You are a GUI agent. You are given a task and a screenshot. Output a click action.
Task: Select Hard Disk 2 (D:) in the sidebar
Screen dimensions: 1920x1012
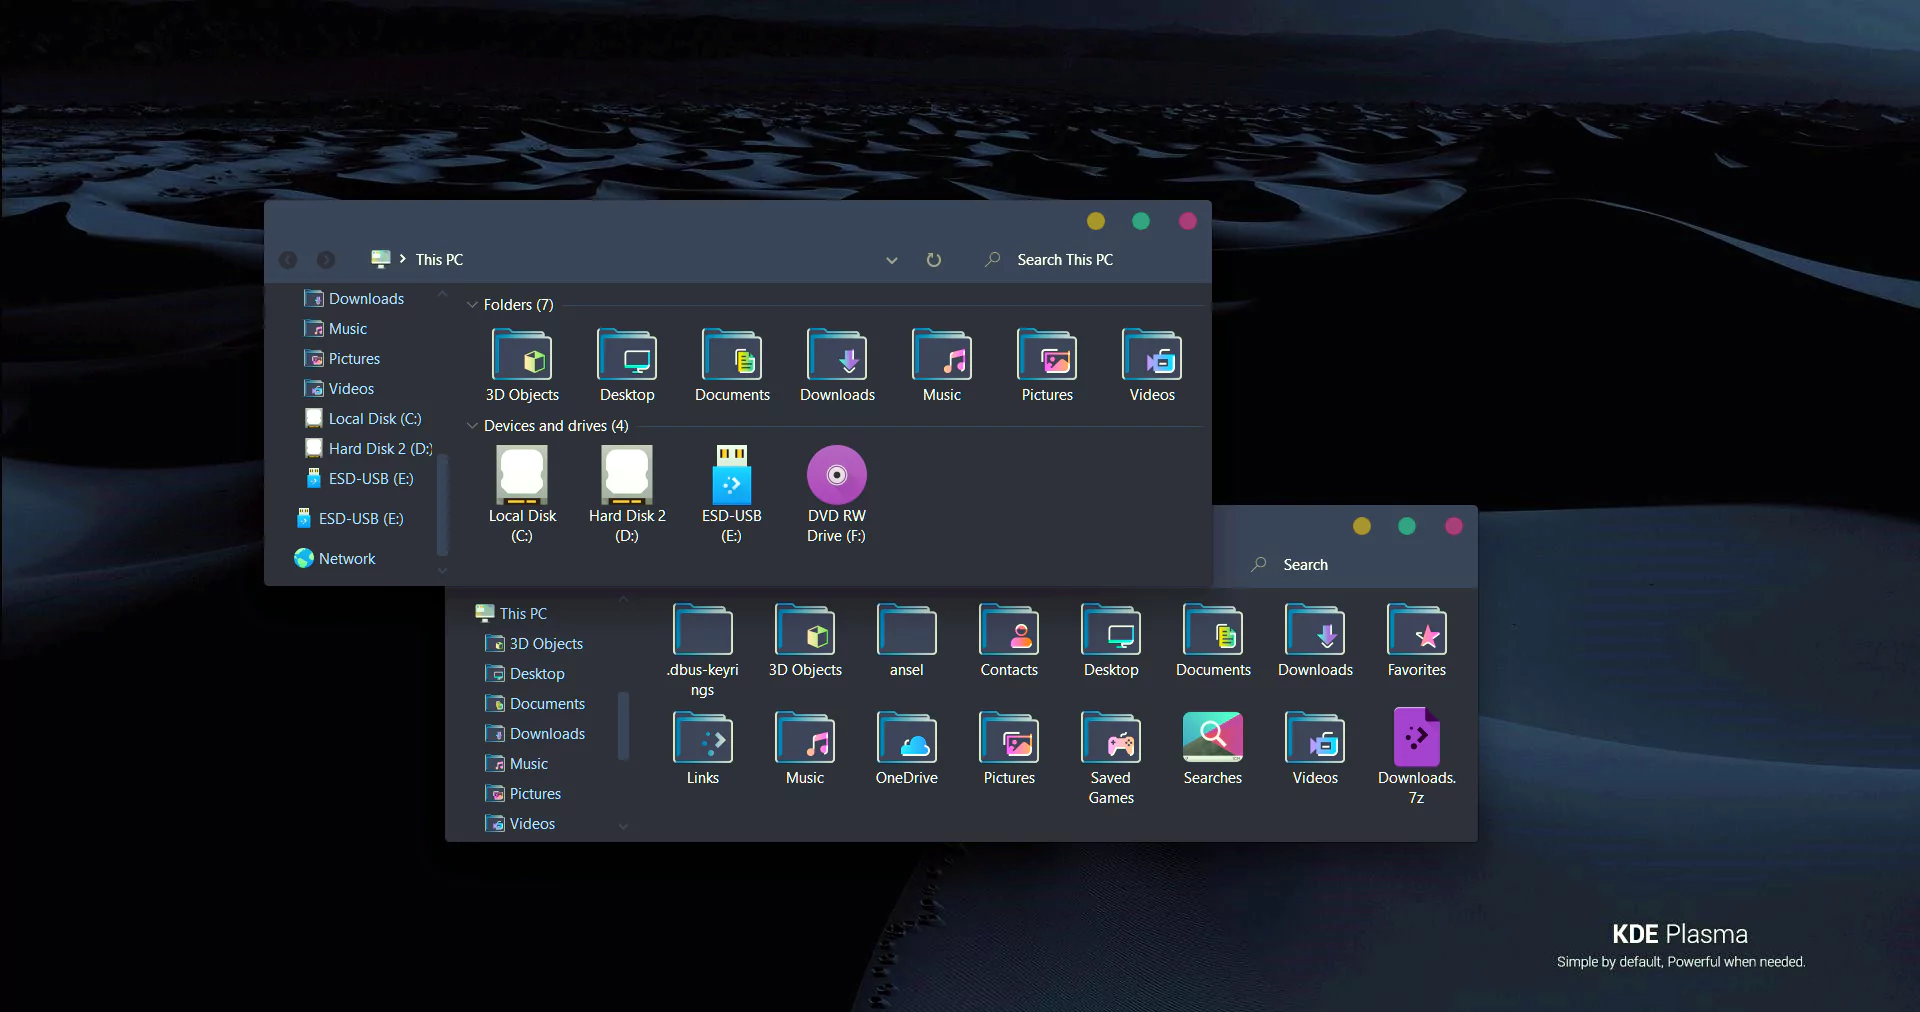378,448
